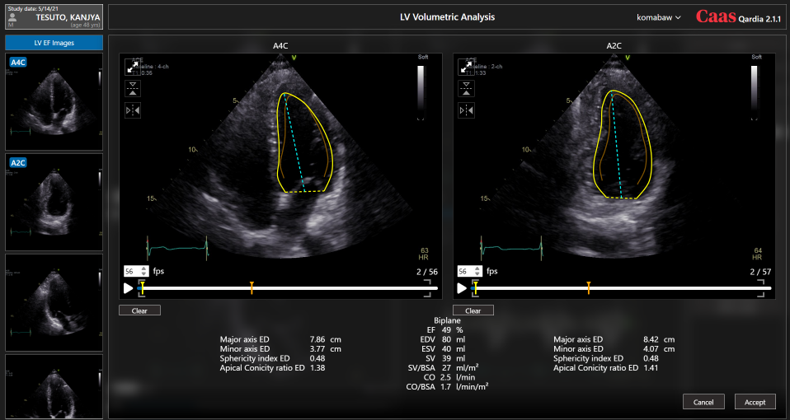Expand the A2C view to fullscreen
This screenshot has width=790, height=420.
[466, 66]
